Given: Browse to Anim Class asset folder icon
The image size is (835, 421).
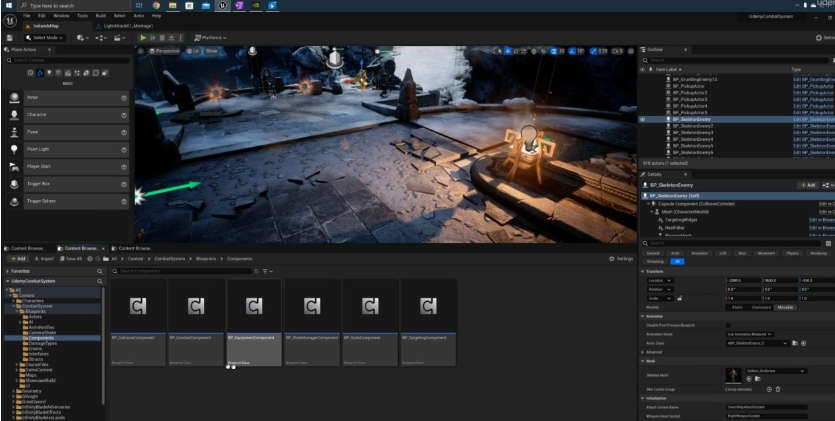Looking at the screenshot, I should [x=795, y=343].
